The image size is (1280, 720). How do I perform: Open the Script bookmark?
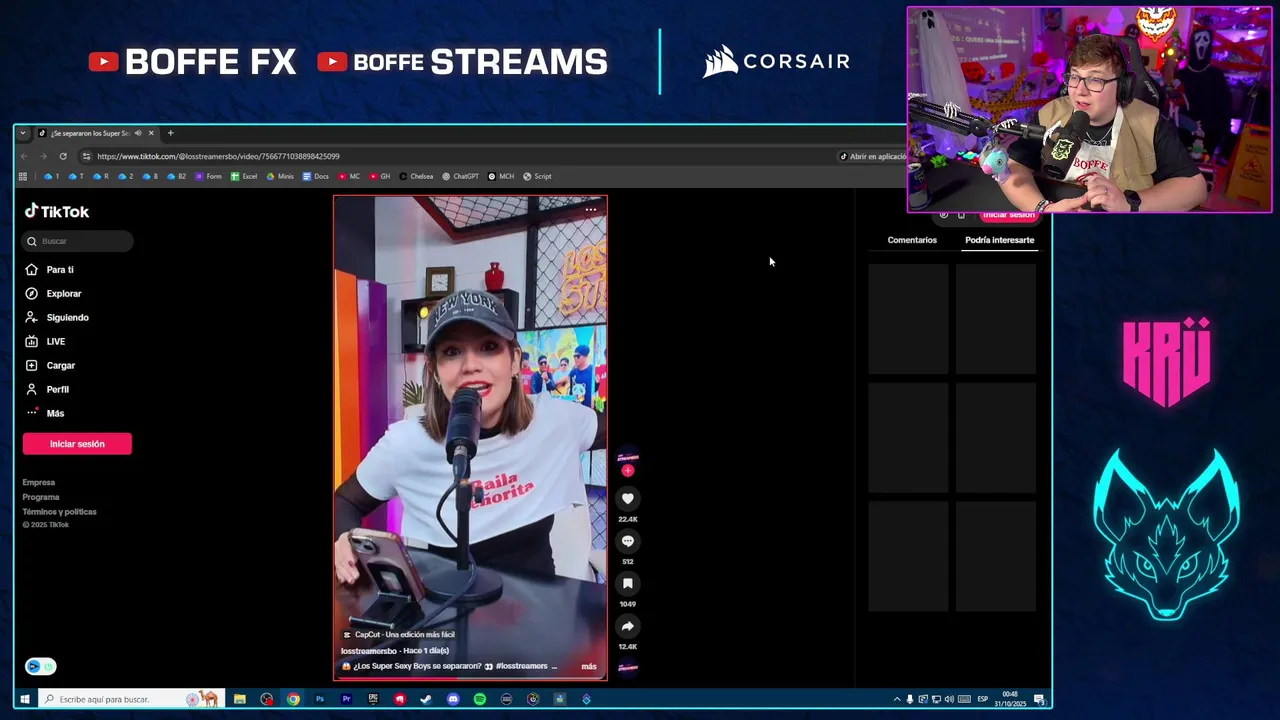tap(537, 176)
